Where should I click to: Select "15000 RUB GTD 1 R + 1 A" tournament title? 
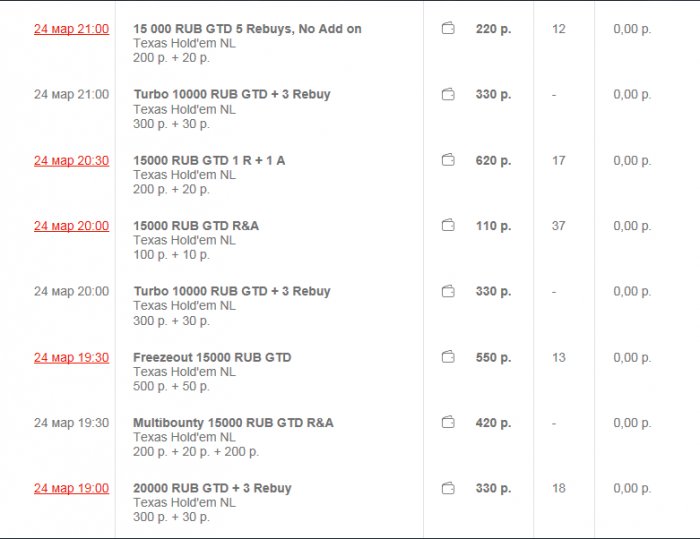209,160
